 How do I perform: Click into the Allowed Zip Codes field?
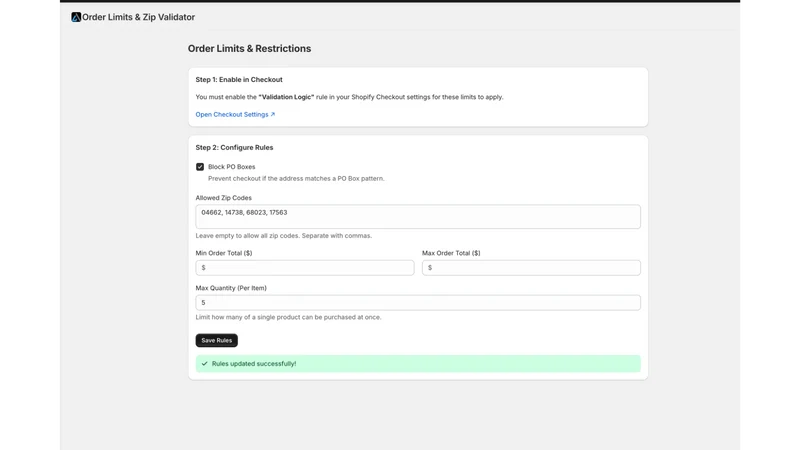(x=418, y=217)
